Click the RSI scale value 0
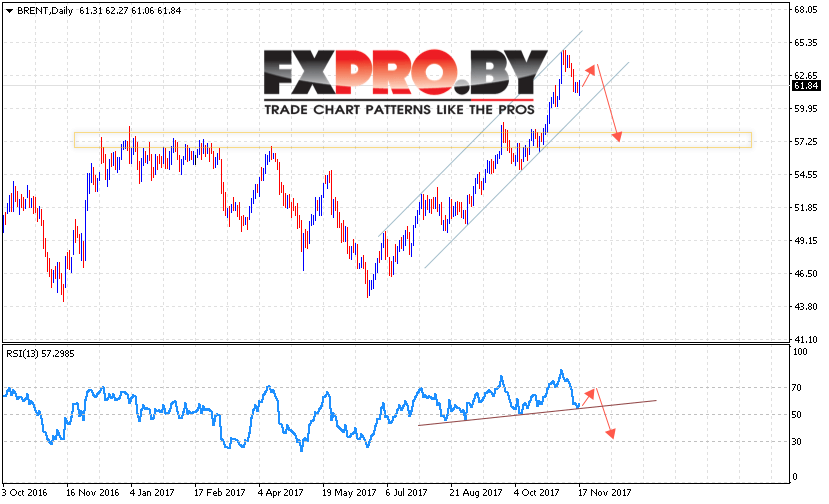The width and height of the screenshot is (829, 504). point(797,477)
